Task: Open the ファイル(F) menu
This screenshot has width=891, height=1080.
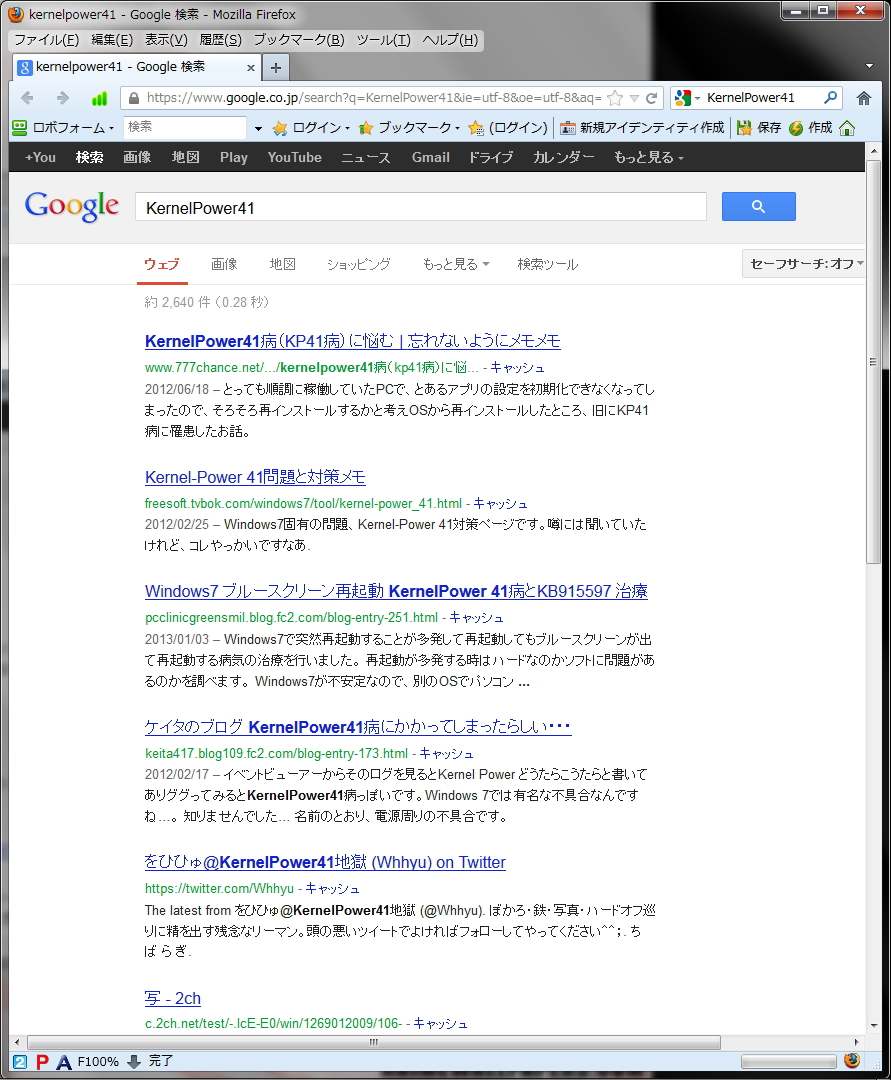Action: pos(47,40)
